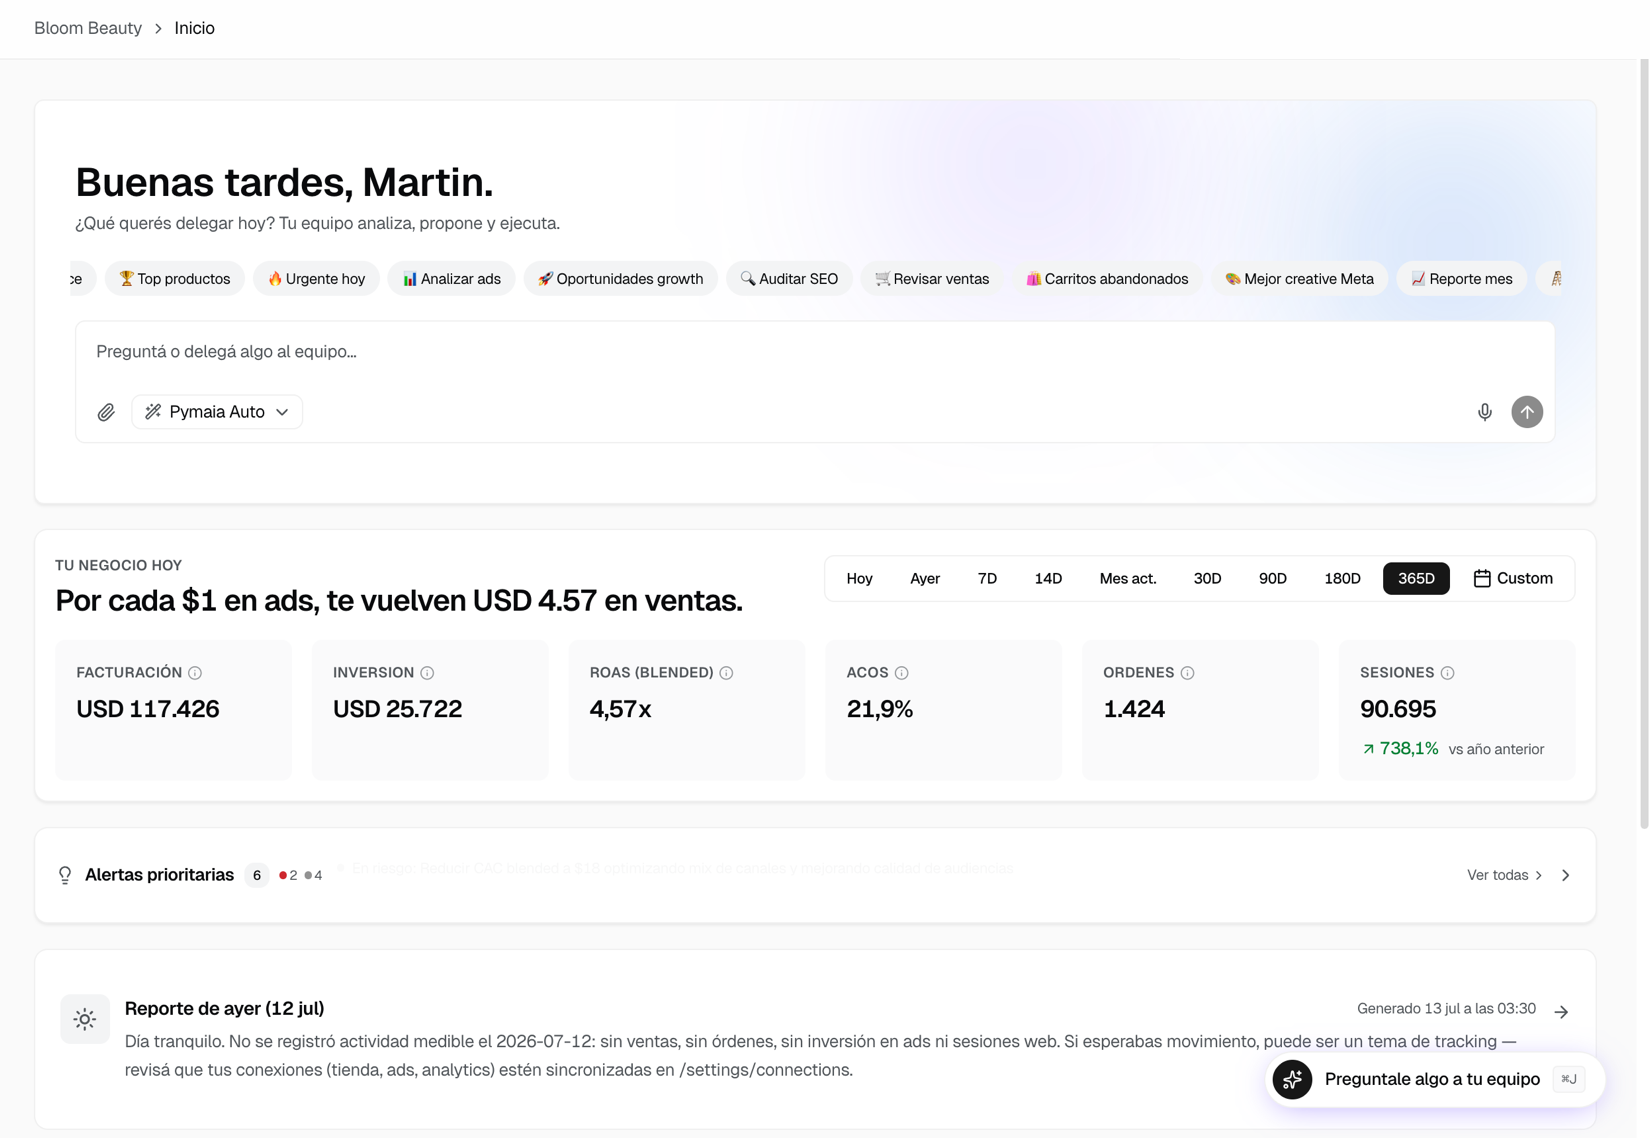The height and width of the screenshot is (1138, 1650).
Task: Select the 365D date range
Action: pos(1416,578)
